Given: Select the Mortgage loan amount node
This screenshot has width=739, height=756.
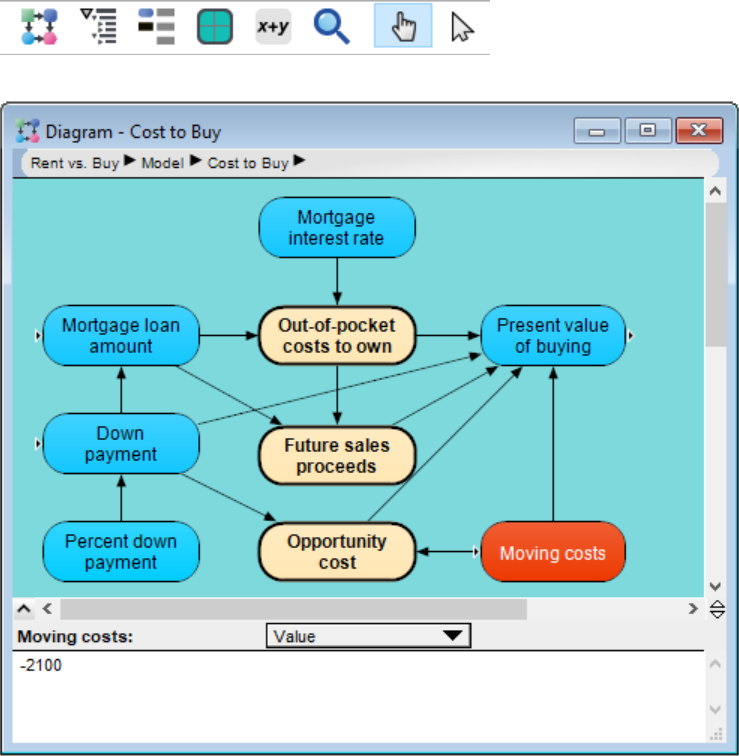Looking at the screenshot, I should click(x=121, y=336).
